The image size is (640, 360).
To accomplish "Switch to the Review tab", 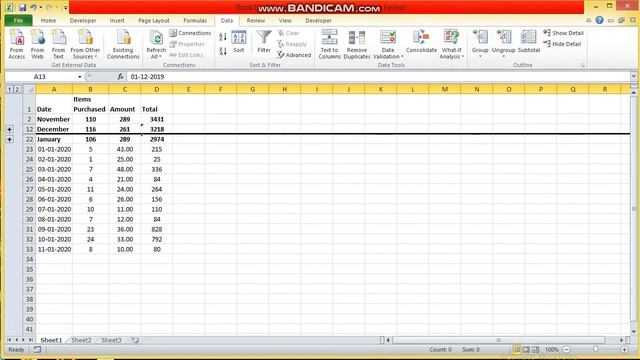I will coord(256,20).
